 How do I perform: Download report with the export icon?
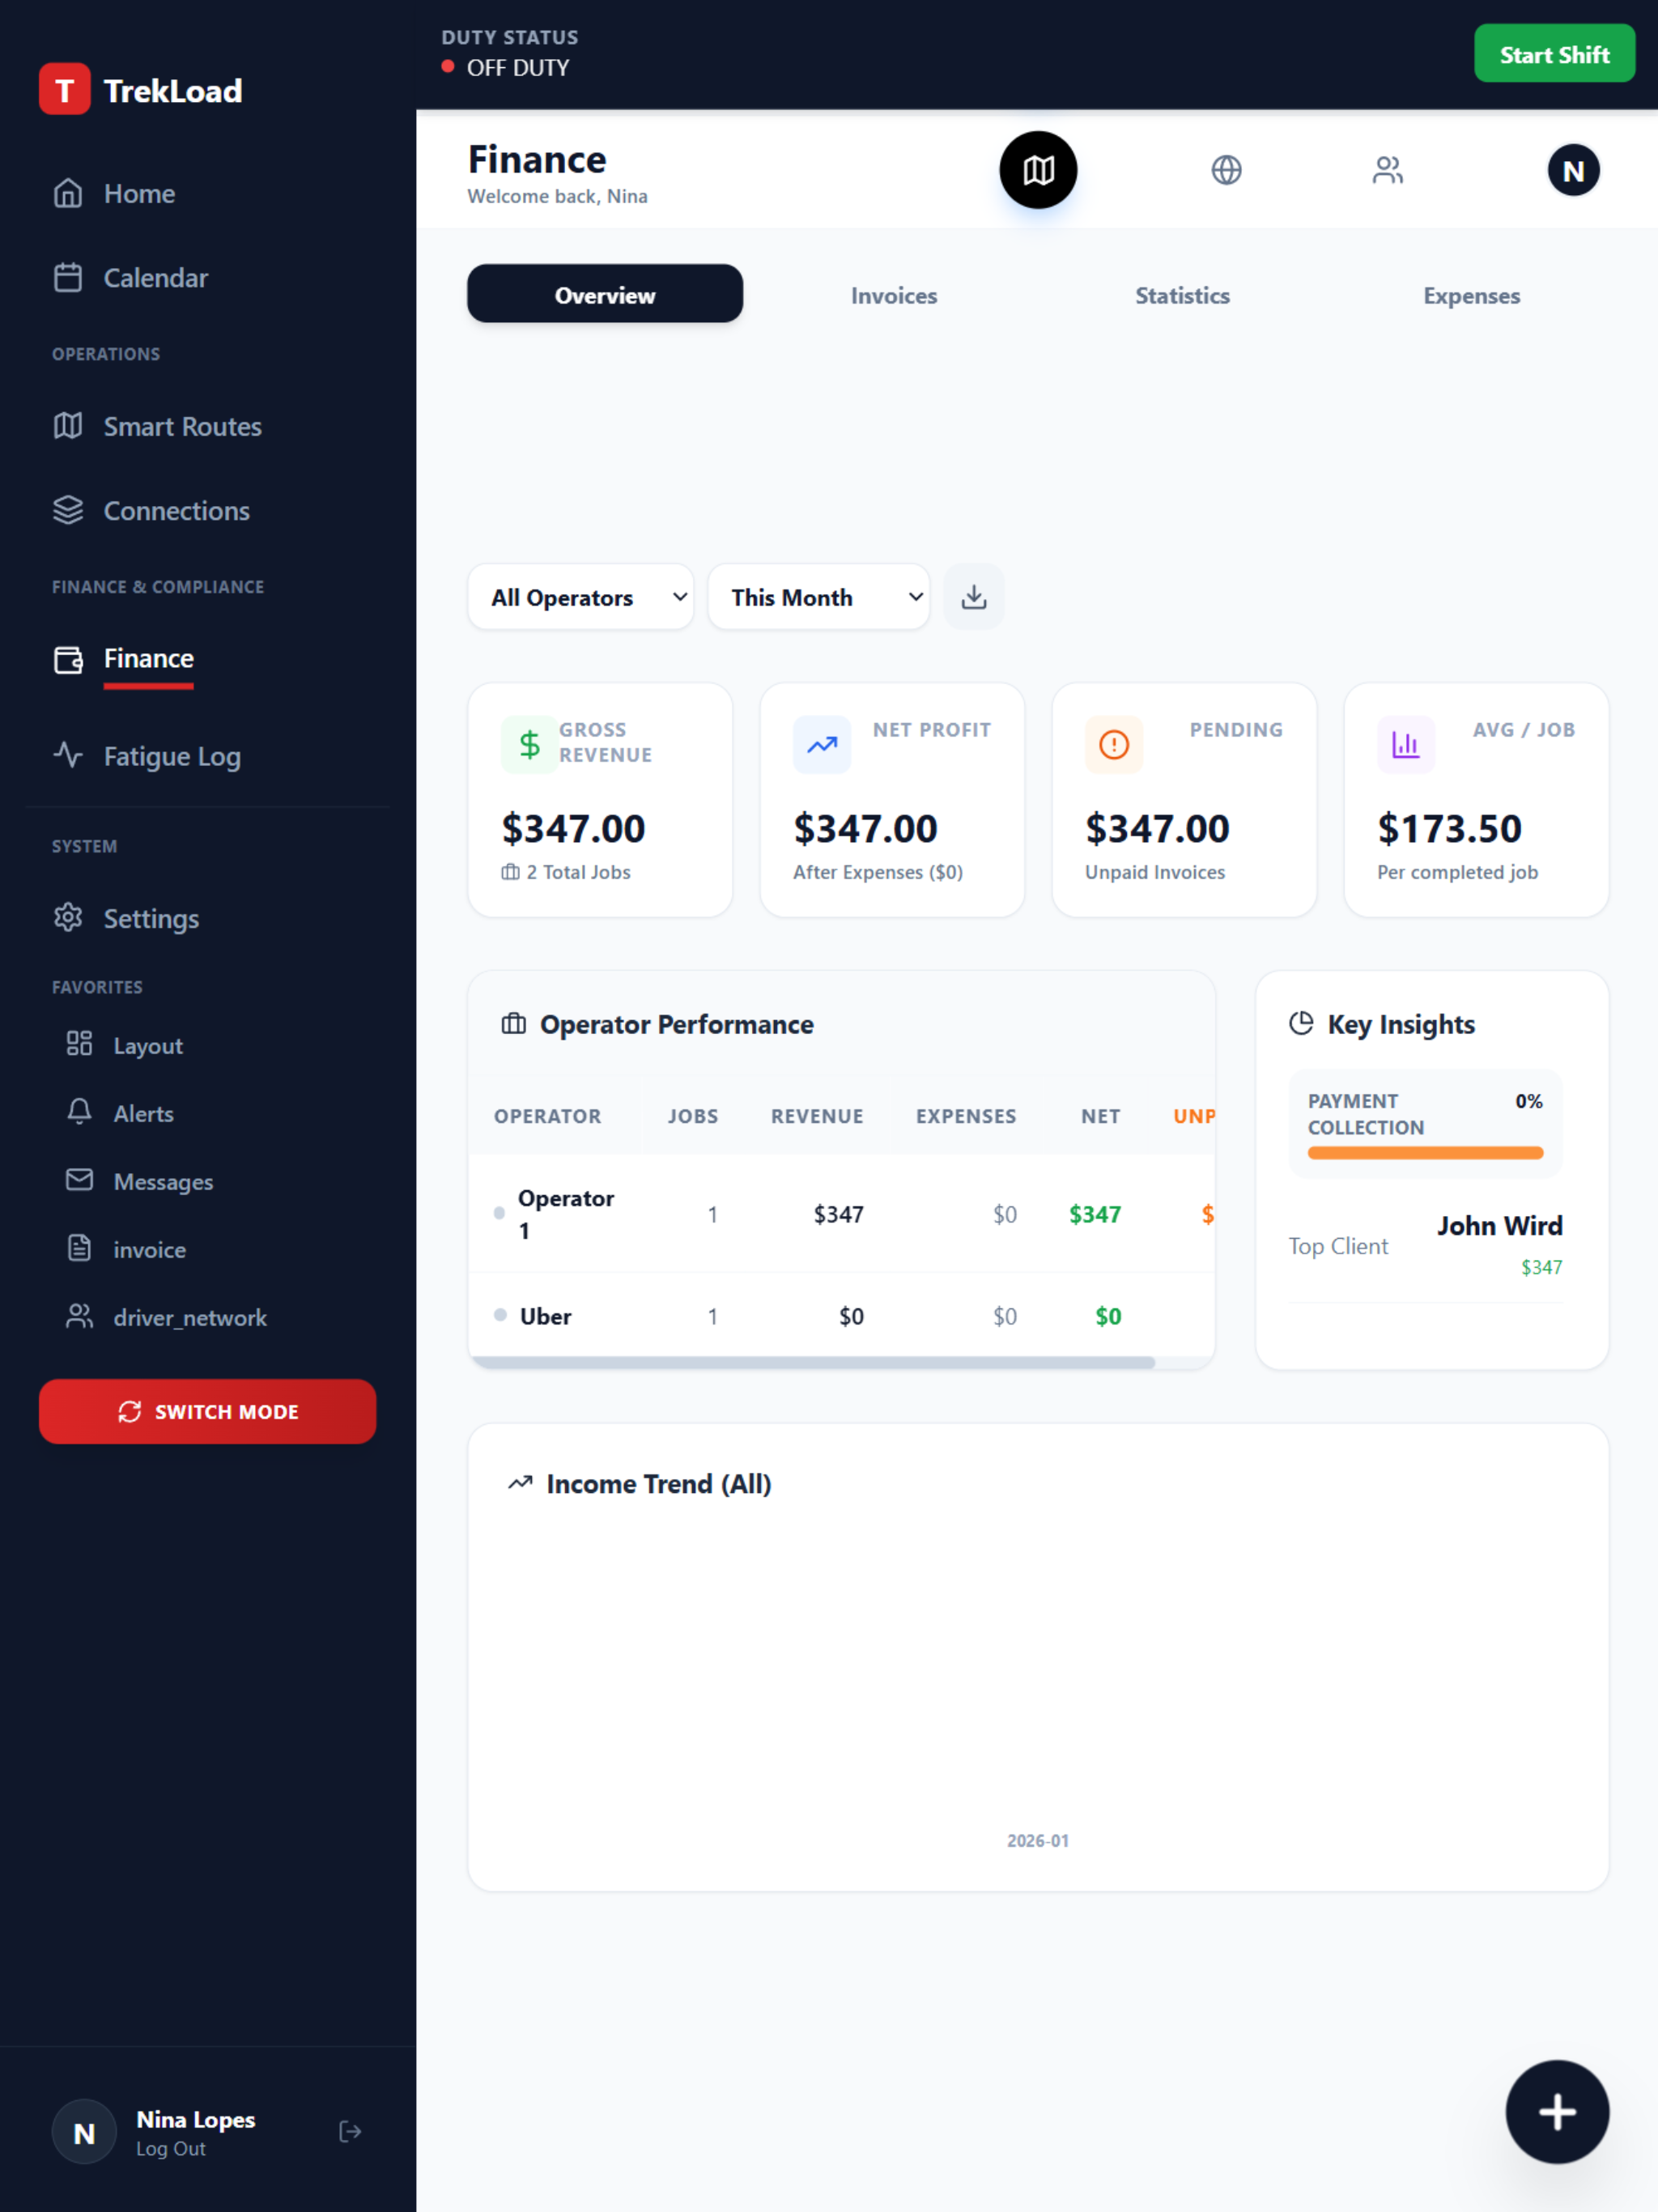point(973,597)
